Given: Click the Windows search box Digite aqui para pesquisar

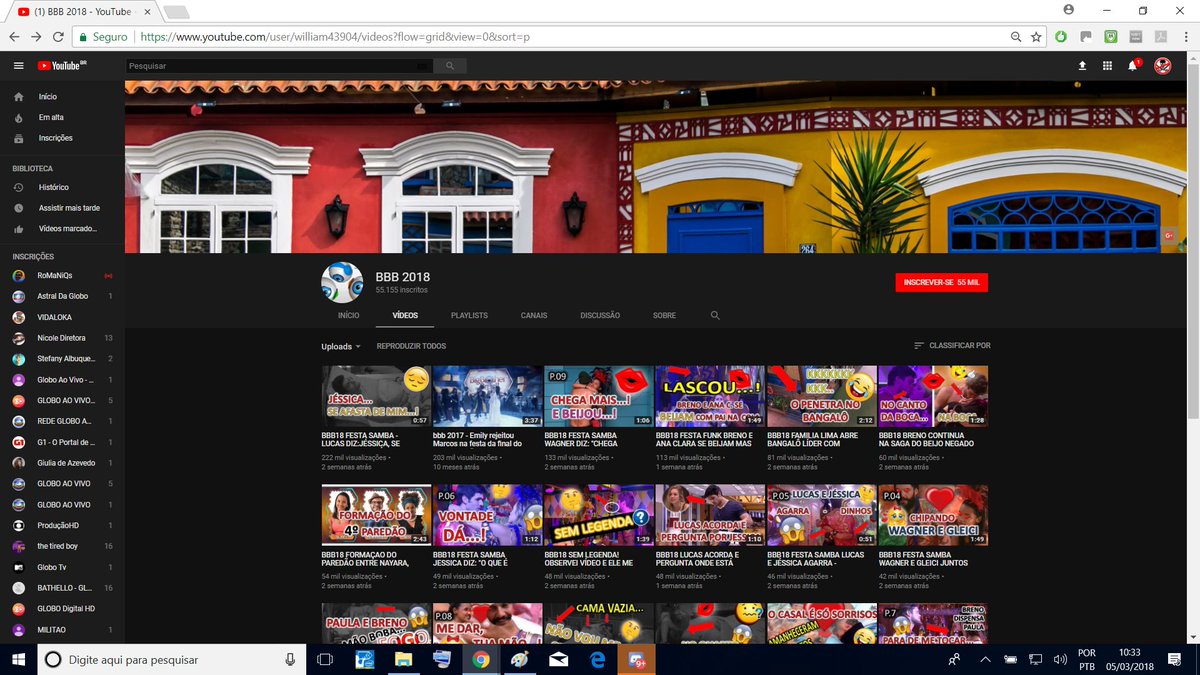Looking at the screenshot, I should [x=170, y=659].
